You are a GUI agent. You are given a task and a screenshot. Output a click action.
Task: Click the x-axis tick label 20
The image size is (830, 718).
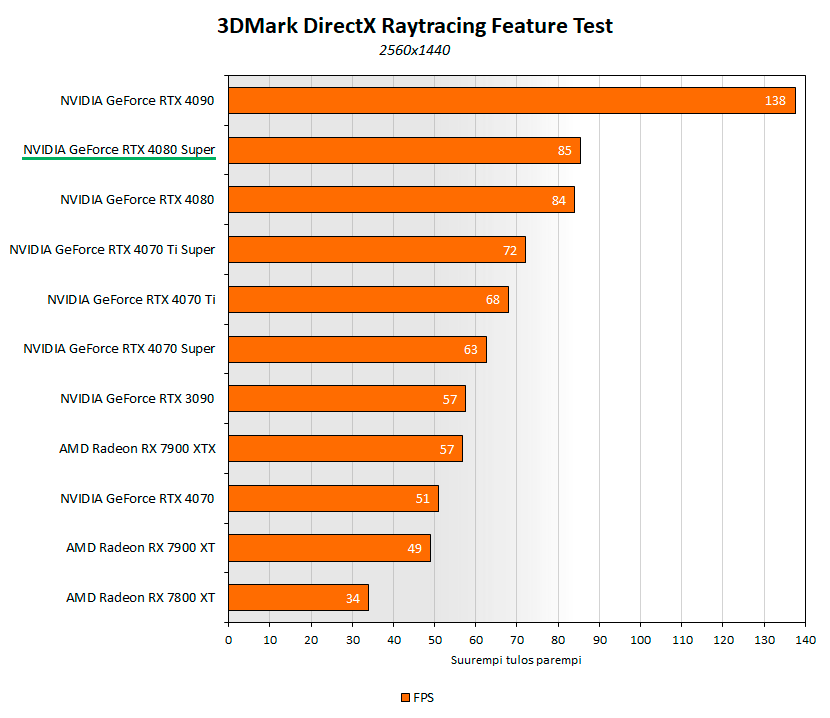tap(311, 640)
